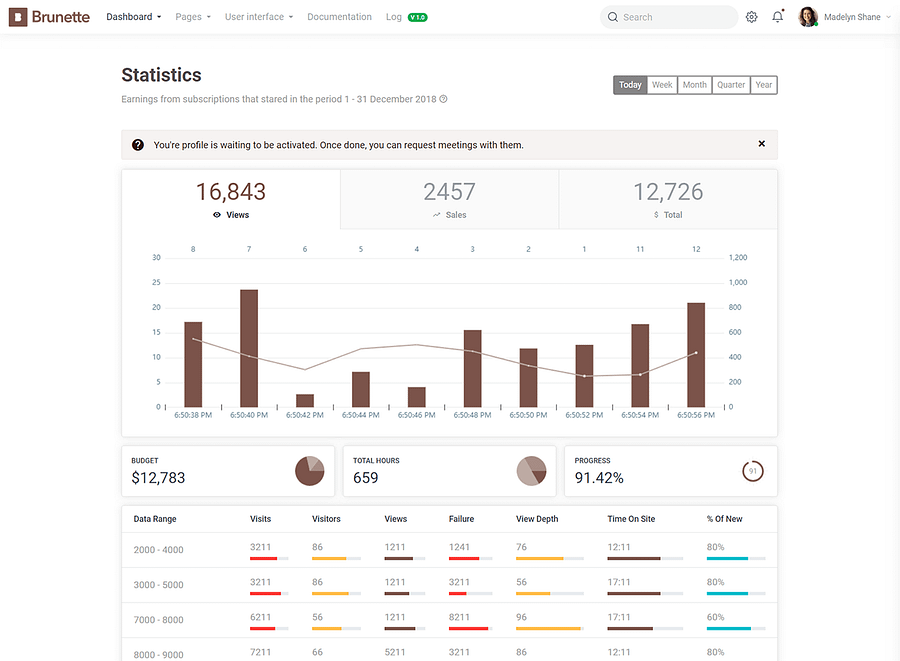Switch the period to Week
The image size is (900, 661).
coord(662,85)
